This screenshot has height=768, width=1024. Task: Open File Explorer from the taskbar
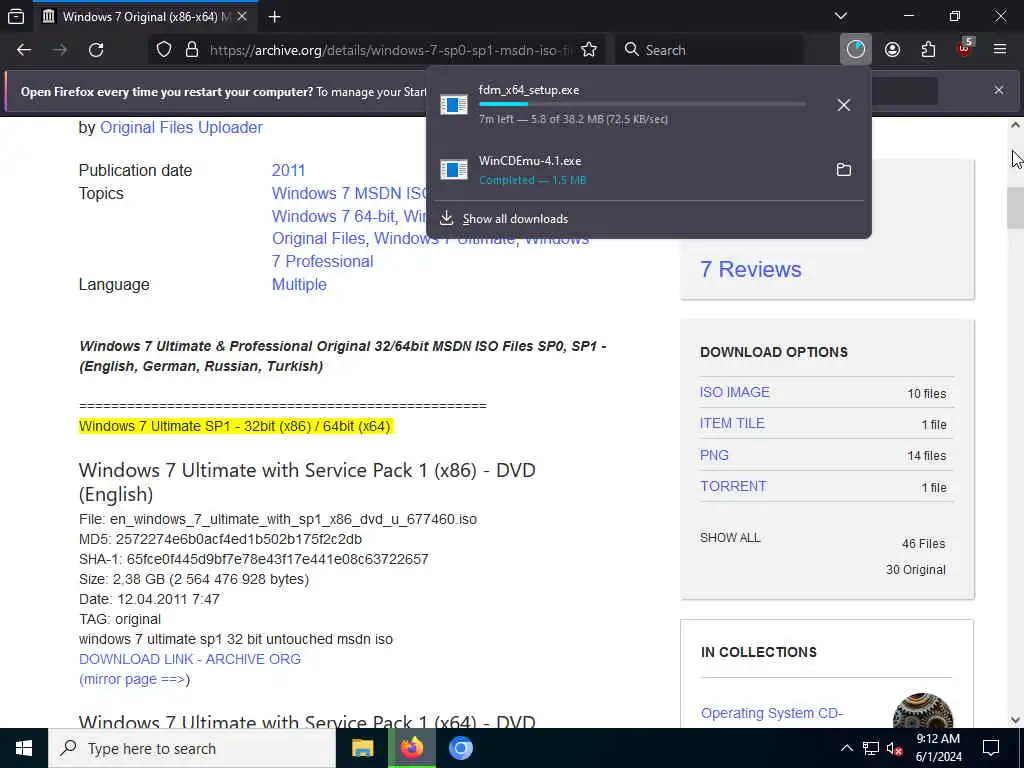pos(362,748)
